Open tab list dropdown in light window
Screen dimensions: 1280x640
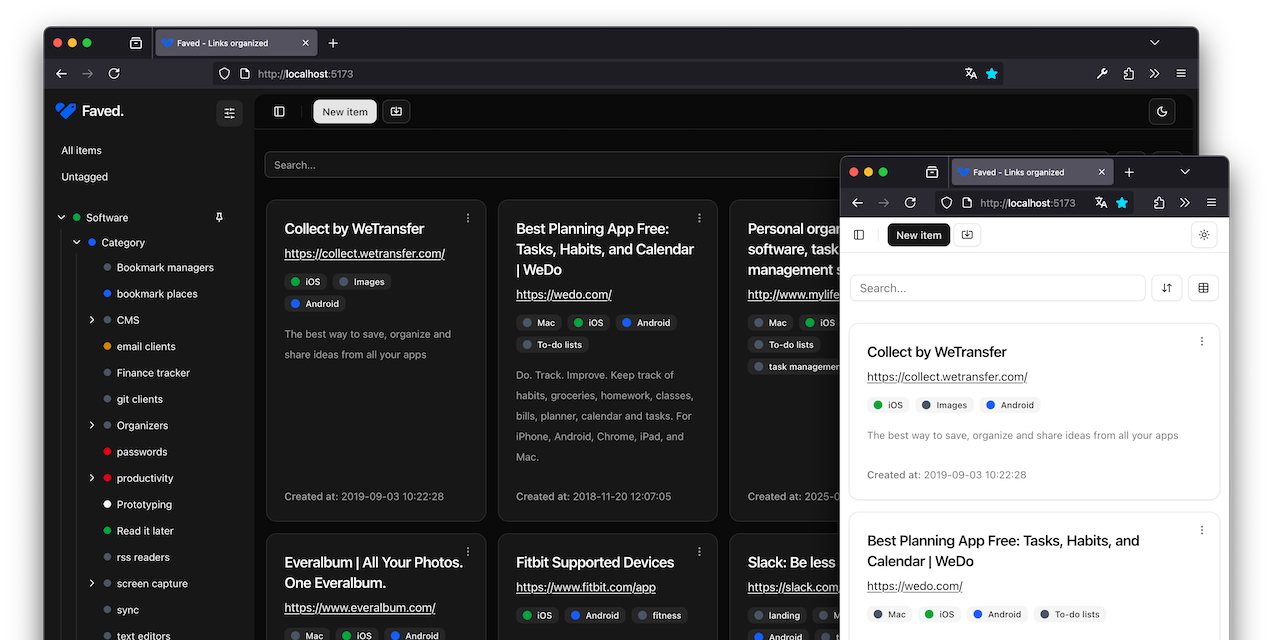1185,172
